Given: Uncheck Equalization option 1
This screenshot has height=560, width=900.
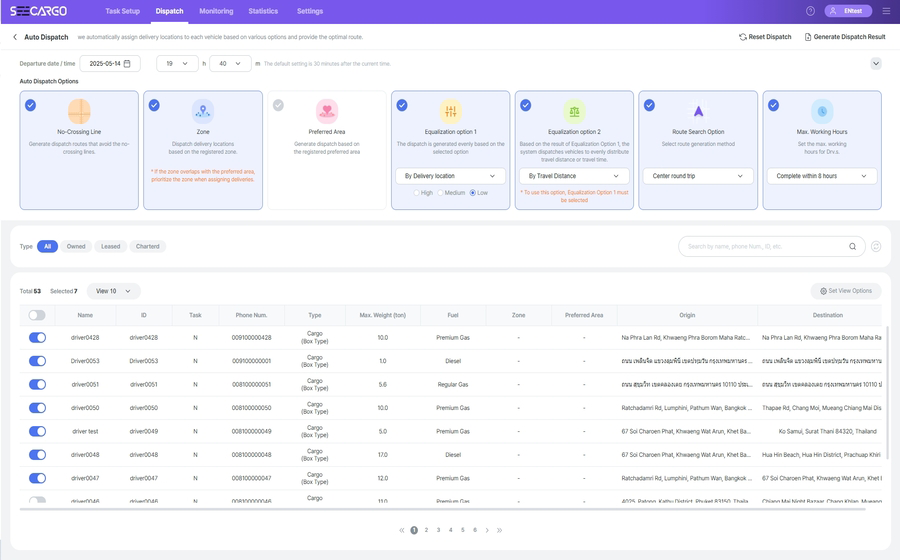Looking at the screenshot, I should (x=402, y=105).
